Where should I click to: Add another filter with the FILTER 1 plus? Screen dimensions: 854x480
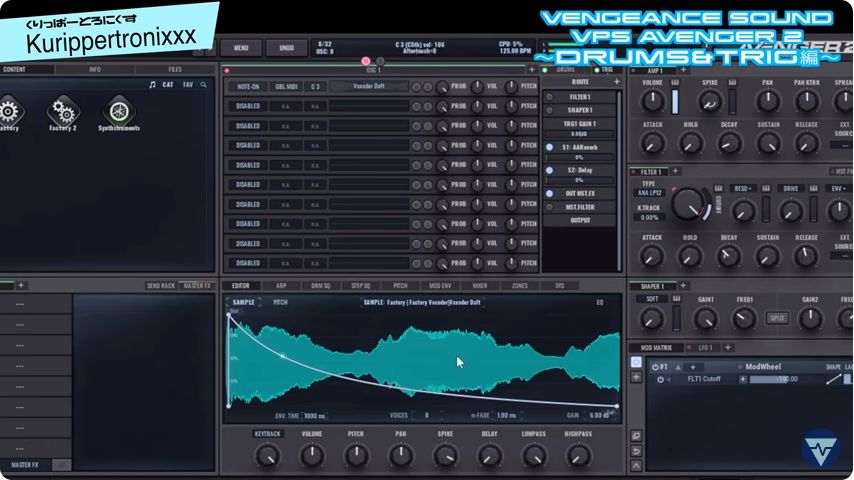tap(675, 171)
